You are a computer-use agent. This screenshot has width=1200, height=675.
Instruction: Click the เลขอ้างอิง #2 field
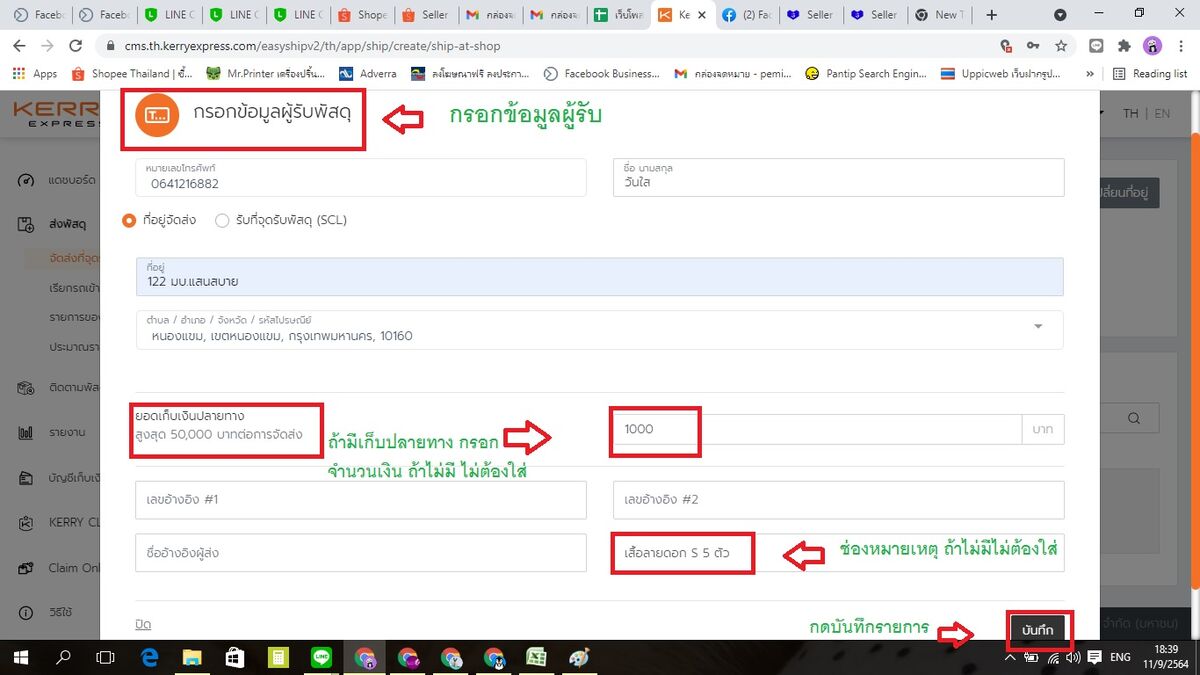click(838, 500)
